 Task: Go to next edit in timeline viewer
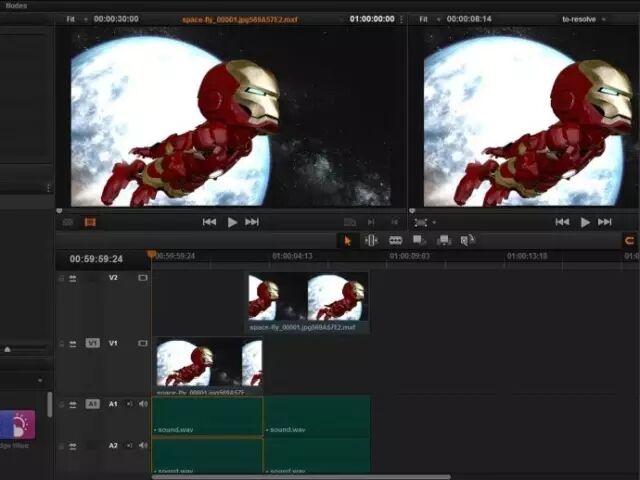pos(604,222)
